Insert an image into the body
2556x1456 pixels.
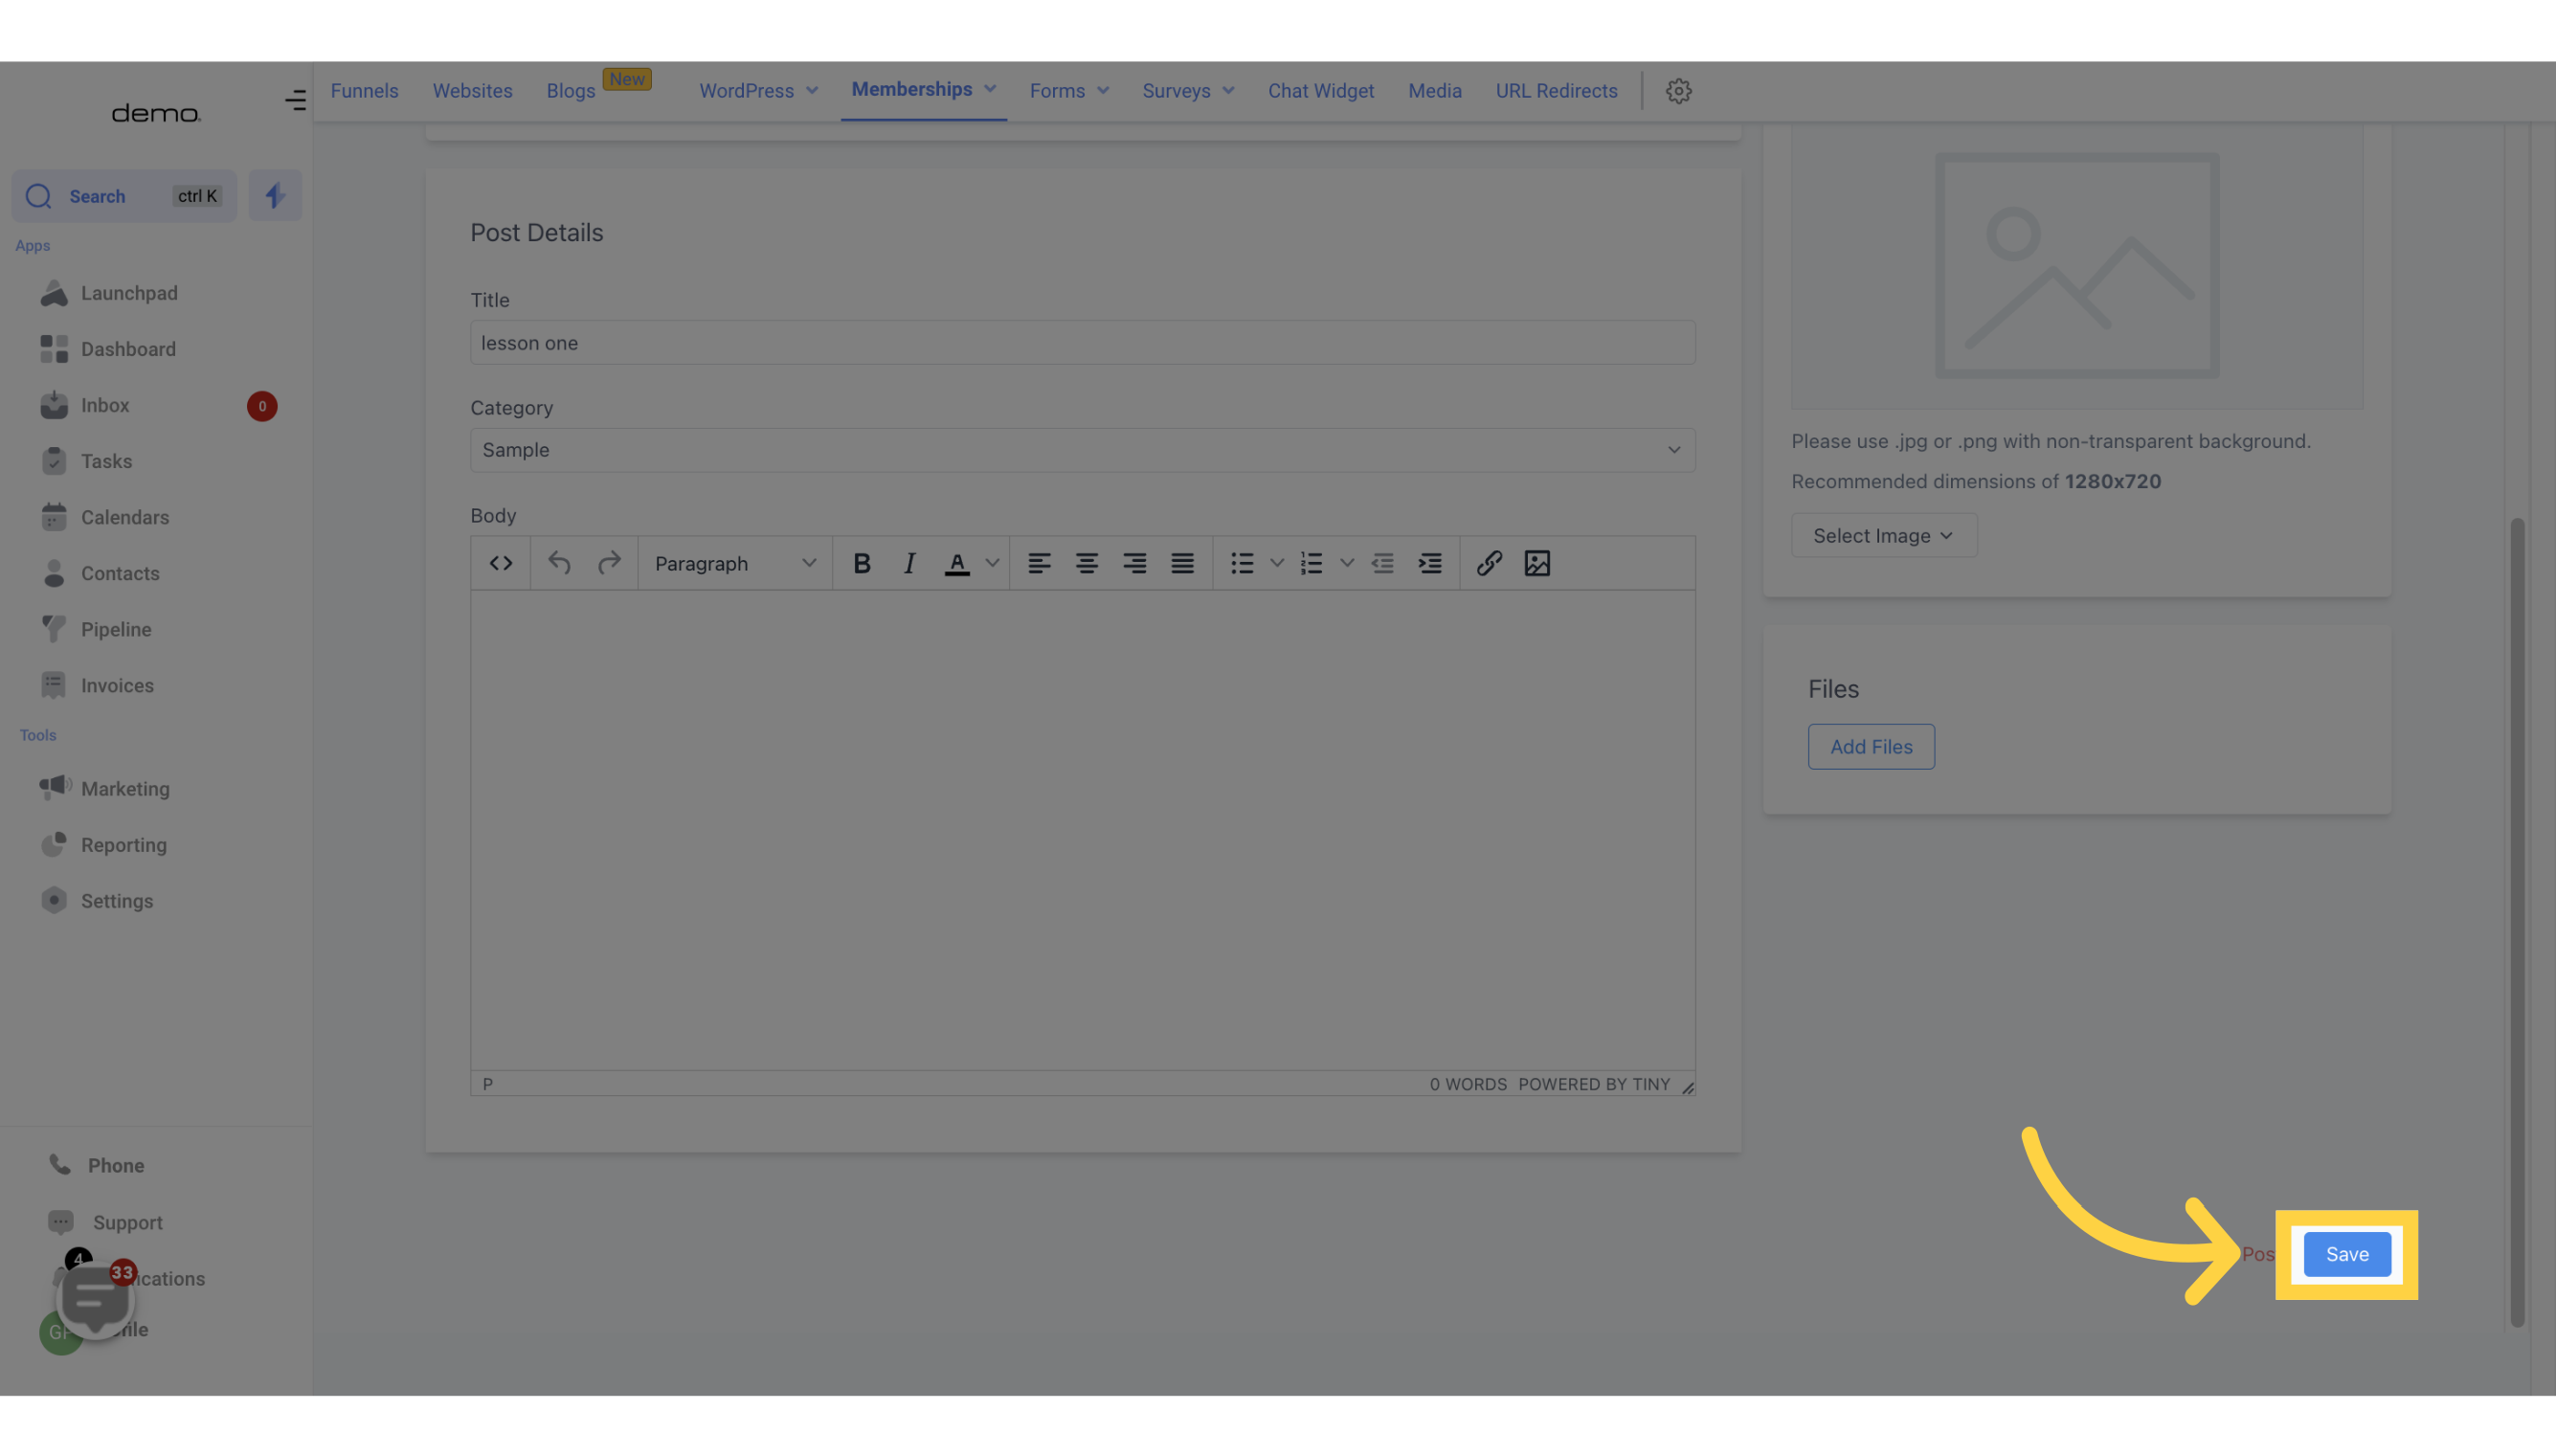point(1537,563)
